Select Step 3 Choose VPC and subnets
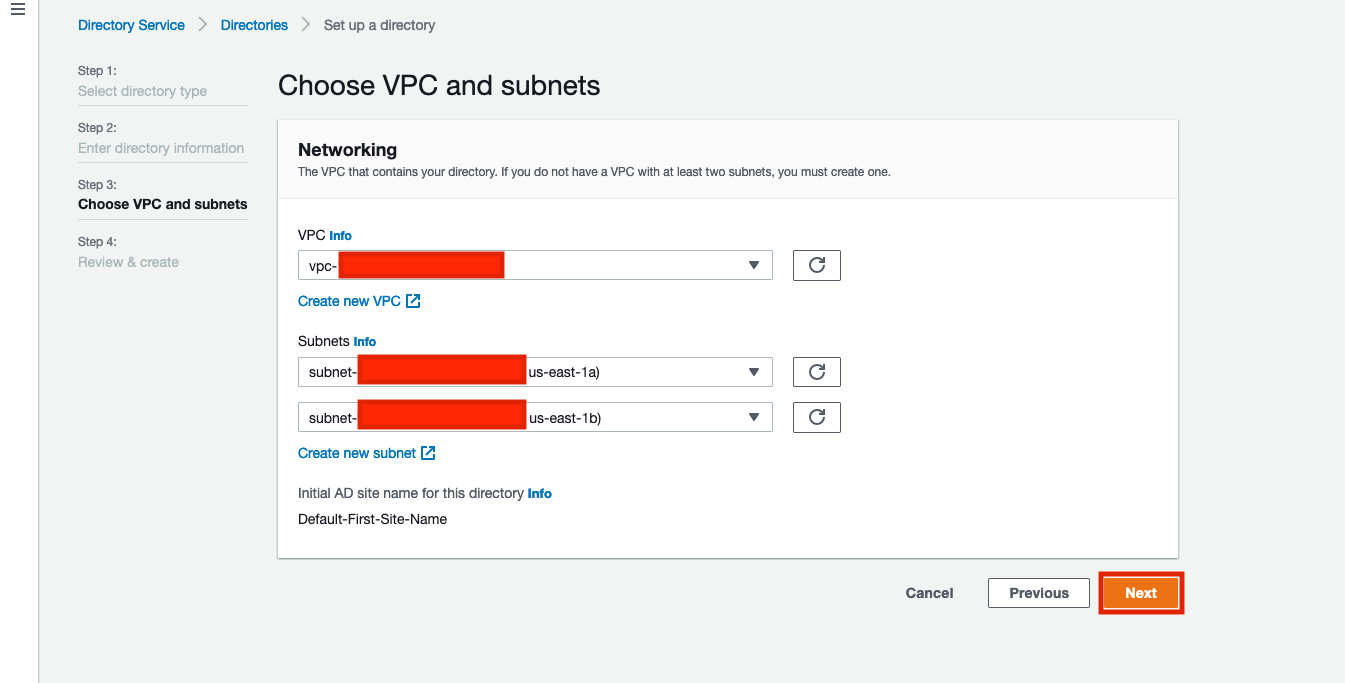The height and width of the screenshot is (683, 1345). click(x=163, y=204)
